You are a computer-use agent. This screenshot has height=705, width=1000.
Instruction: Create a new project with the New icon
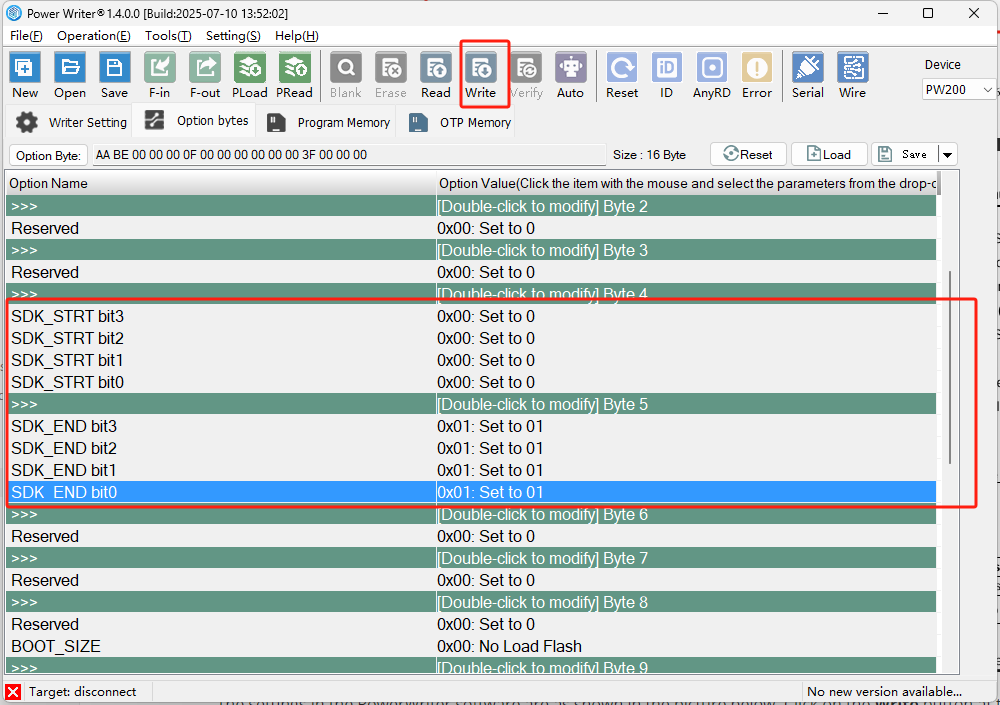click(25, 75)
